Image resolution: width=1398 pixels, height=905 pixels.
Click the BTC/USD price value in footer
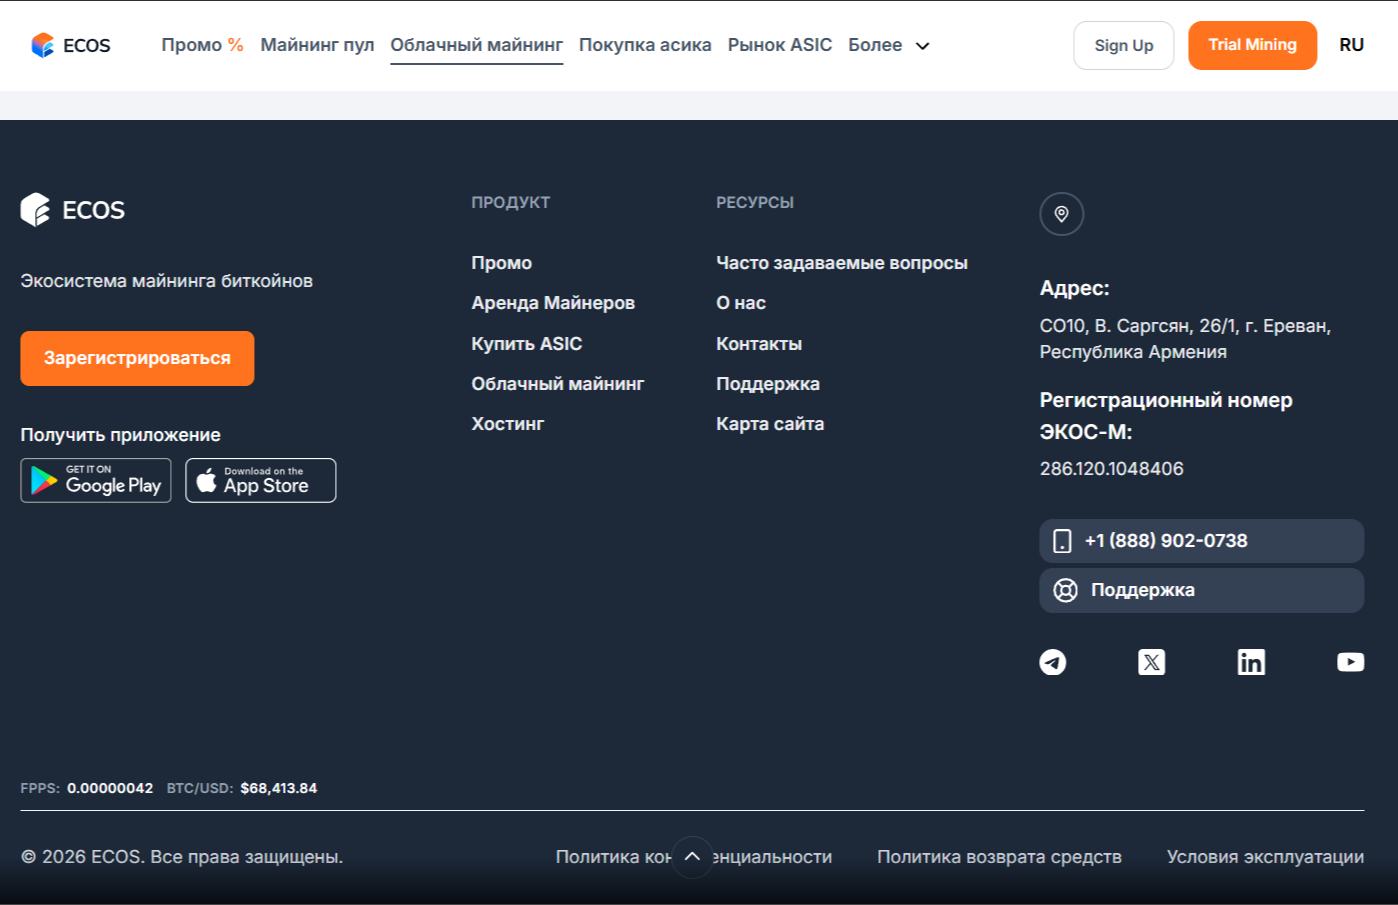pyautogui.click(x=278, y=788)
